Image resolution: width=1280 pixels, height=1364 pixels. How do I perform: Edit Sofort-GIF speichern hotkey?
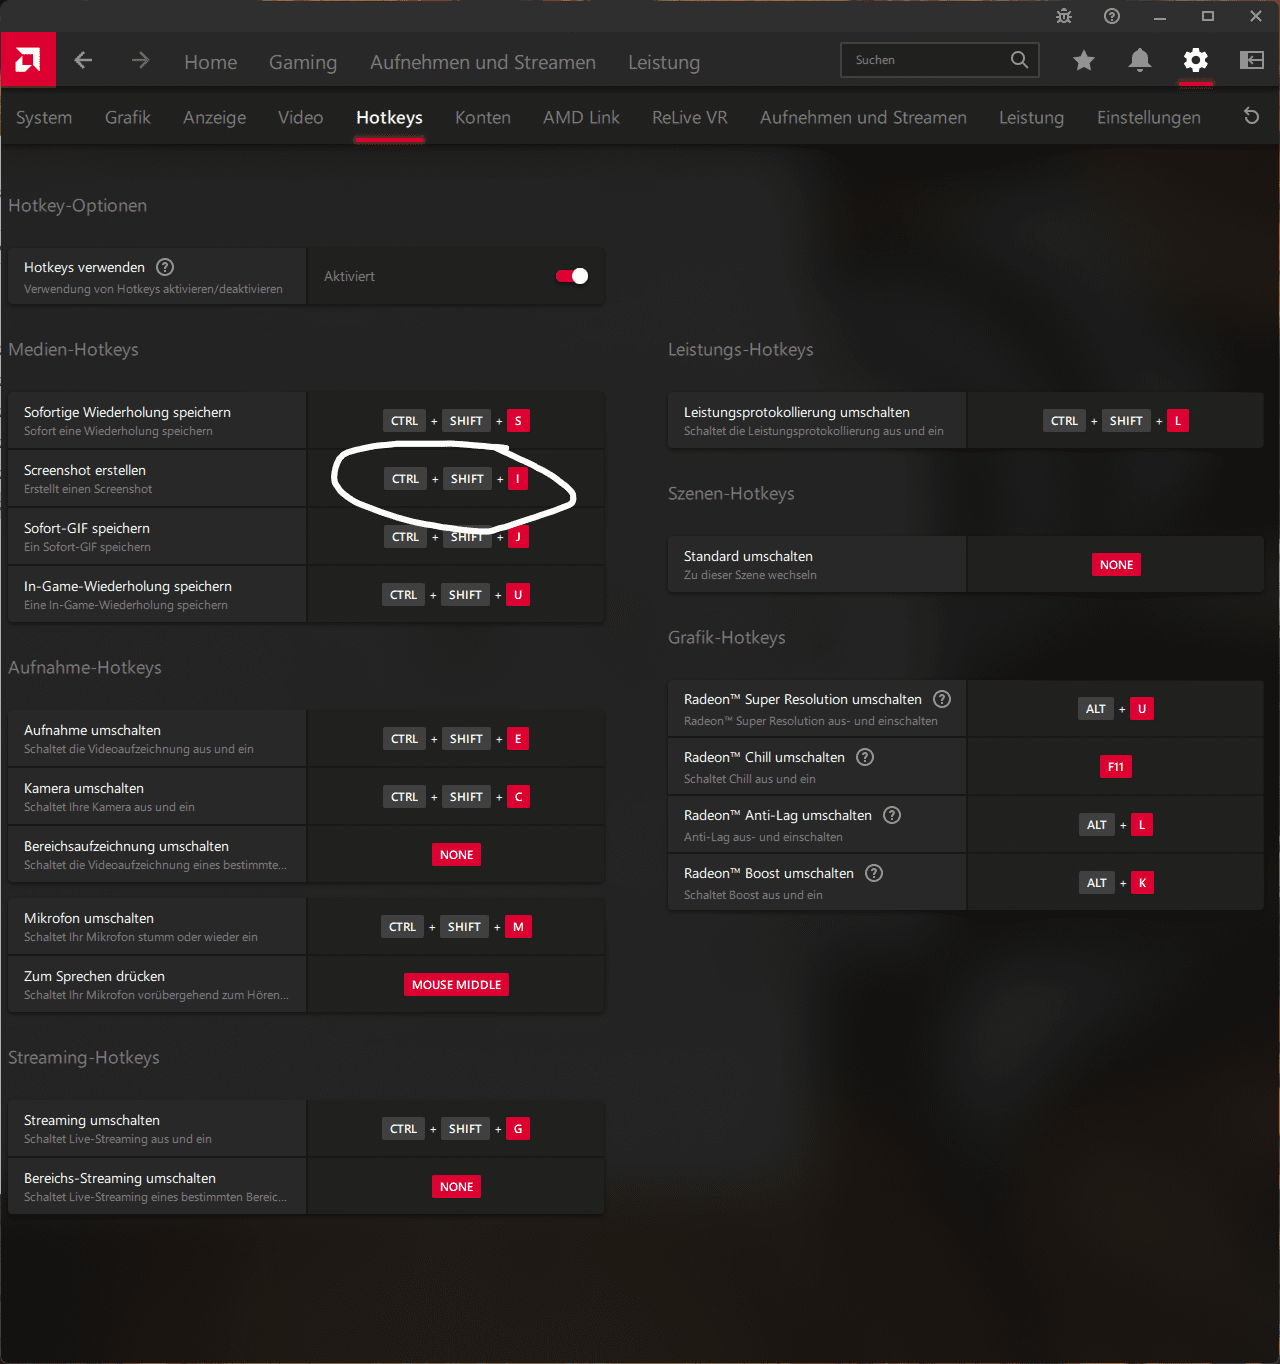point(456,537)
